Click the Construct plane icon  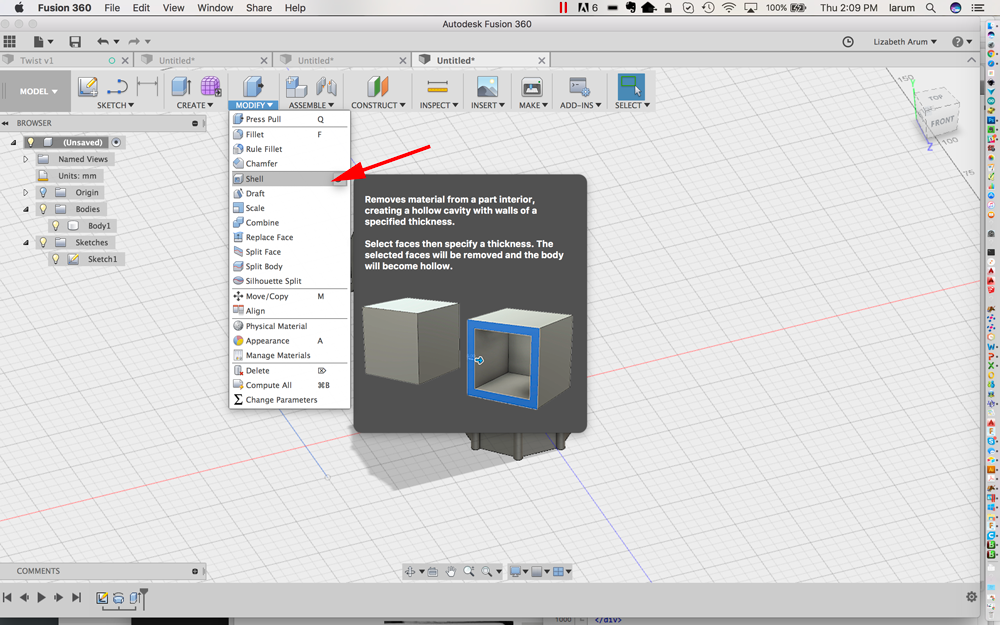[x=378, y=87]
